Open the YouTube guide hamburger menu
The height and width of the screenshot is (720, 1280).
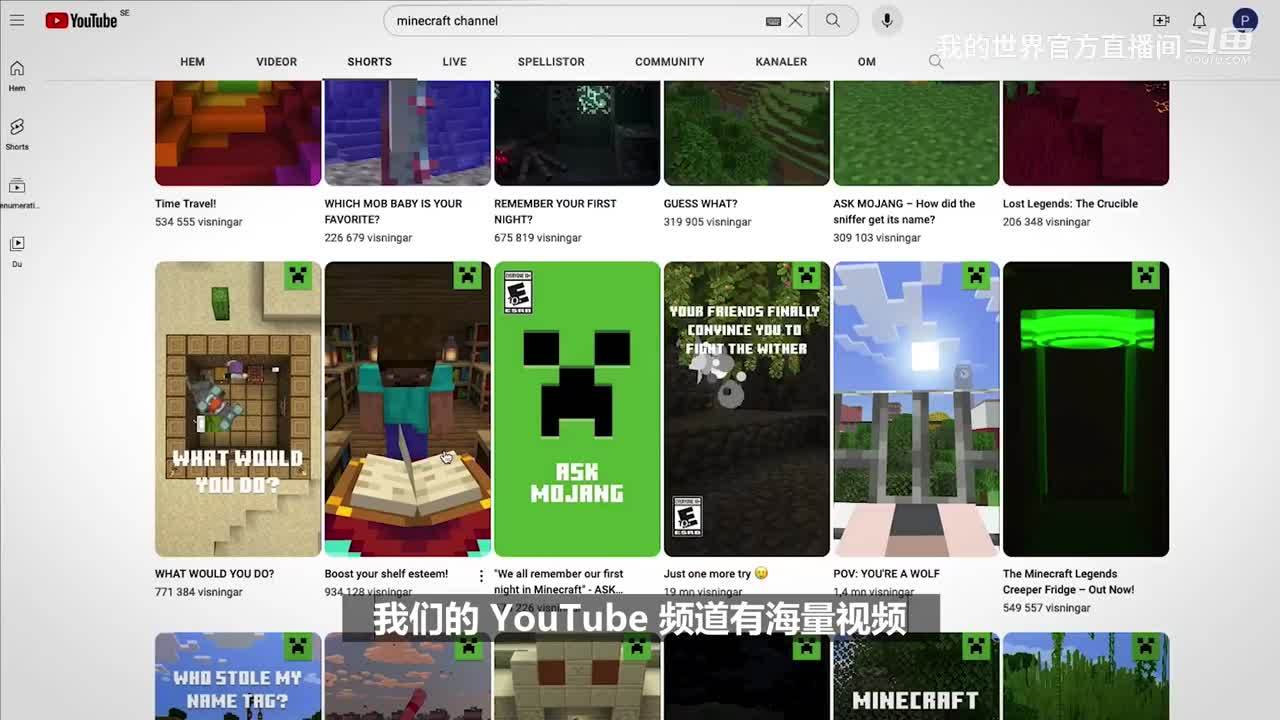coord(17,20)
